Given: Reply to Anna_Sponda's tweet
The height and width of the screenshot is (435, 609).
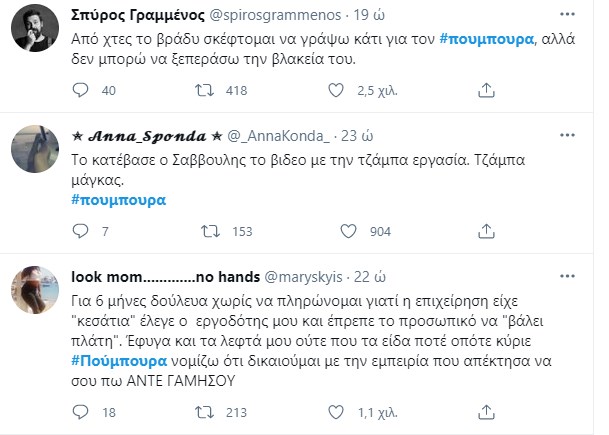Looking at the screenshot, I should tap(84, 232).
